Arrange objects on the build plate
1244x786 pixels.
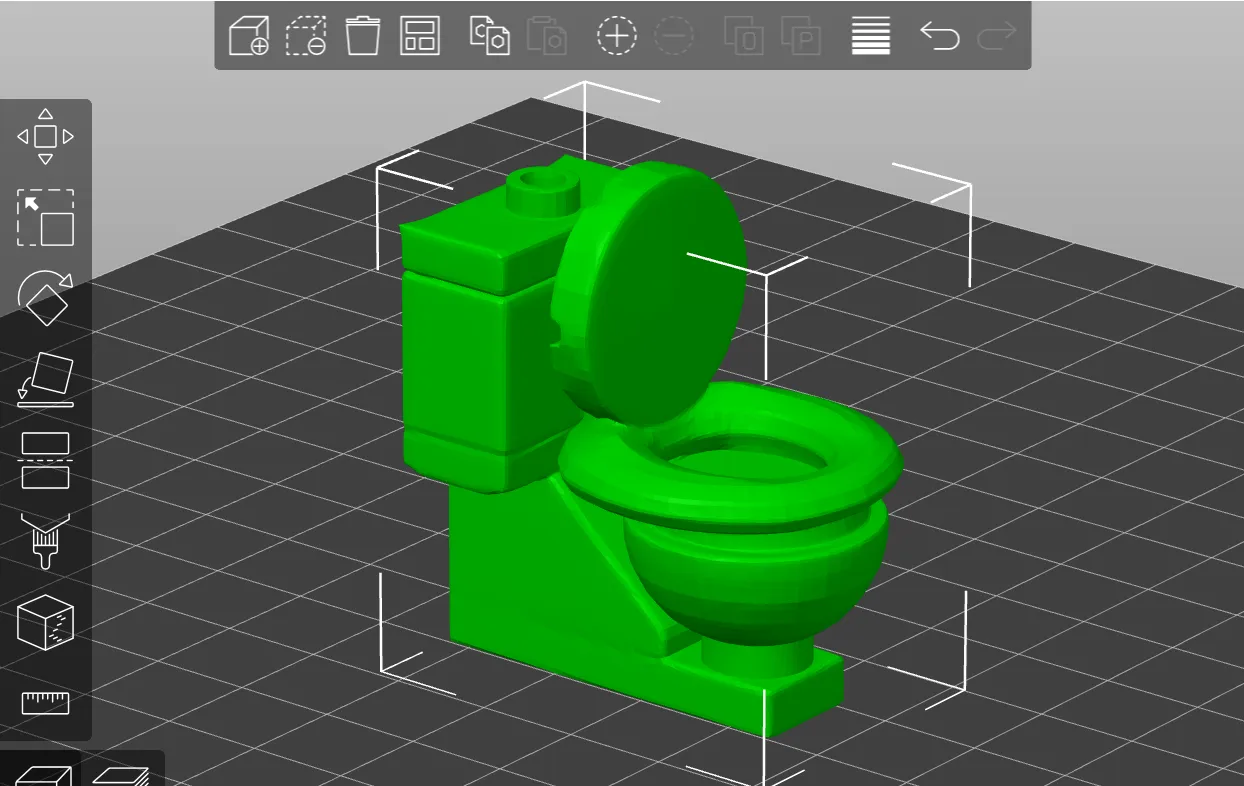[419, 35]
